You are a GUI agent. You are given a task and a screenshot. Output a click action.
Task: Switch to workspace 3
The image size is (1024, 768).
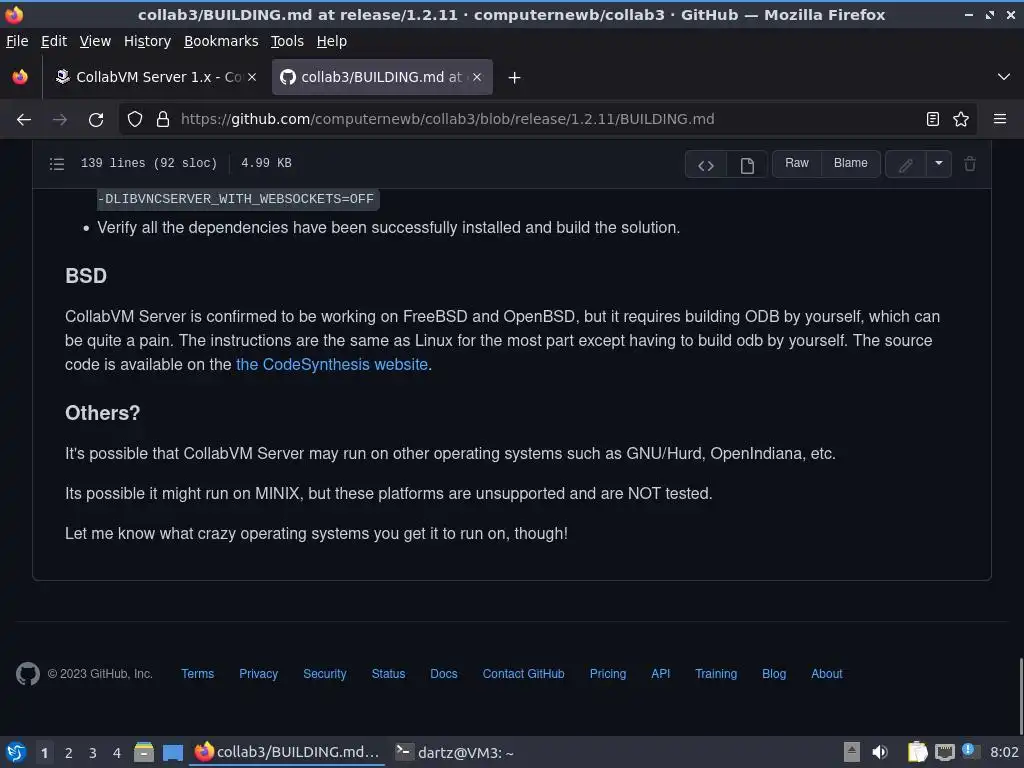click(93, 753)
